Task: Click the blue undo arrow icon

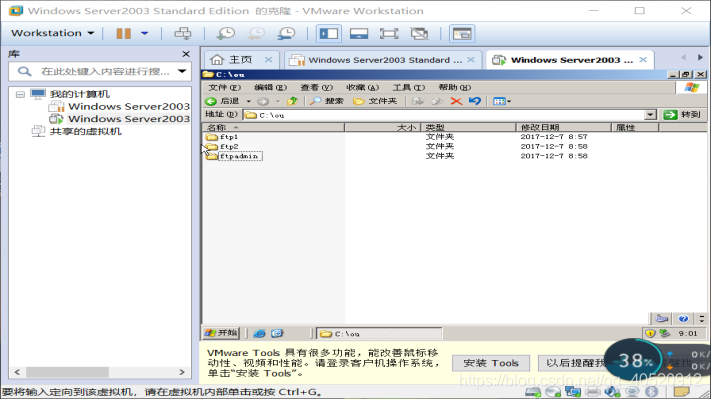Action: coord(475,101)
